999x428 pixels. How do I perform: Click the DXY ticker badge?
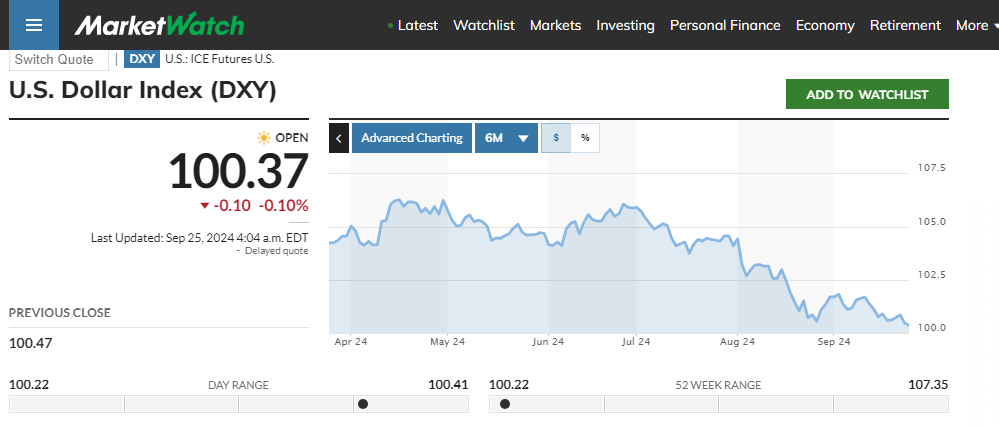point(142,59)
